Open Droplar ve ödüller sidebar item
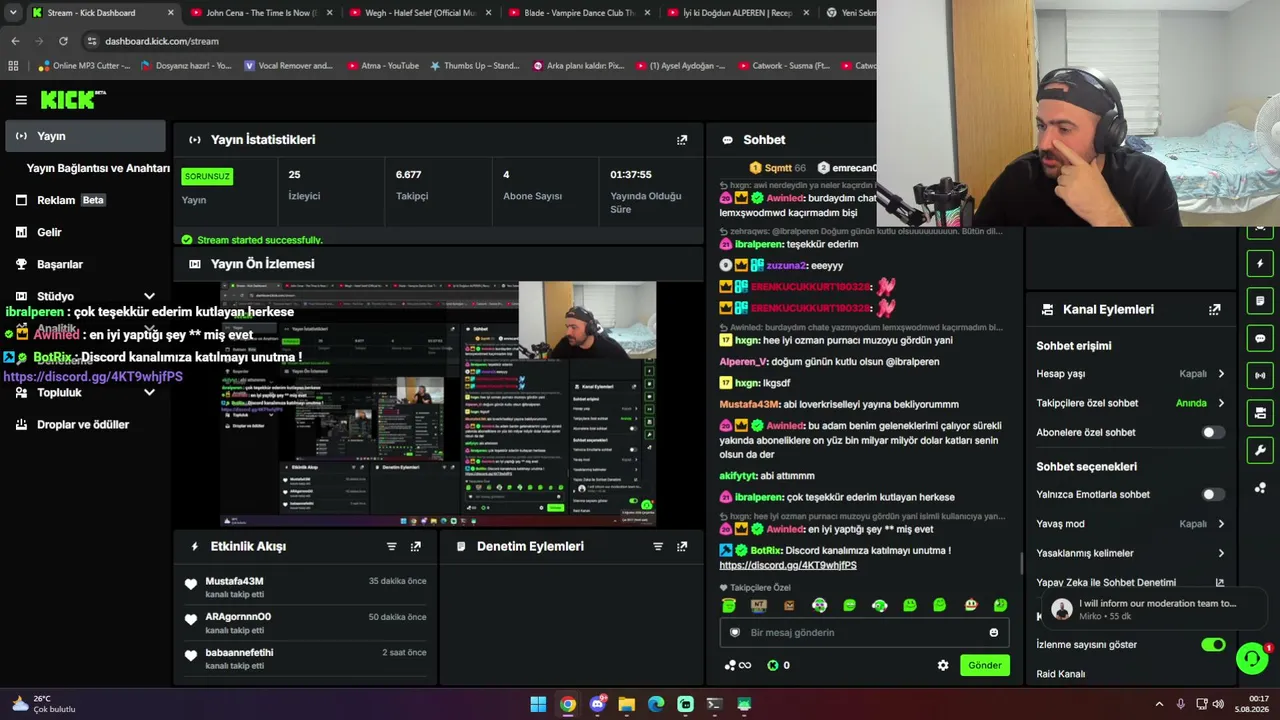Viewport: 1280px width, 720px height. tap(85, 424)
